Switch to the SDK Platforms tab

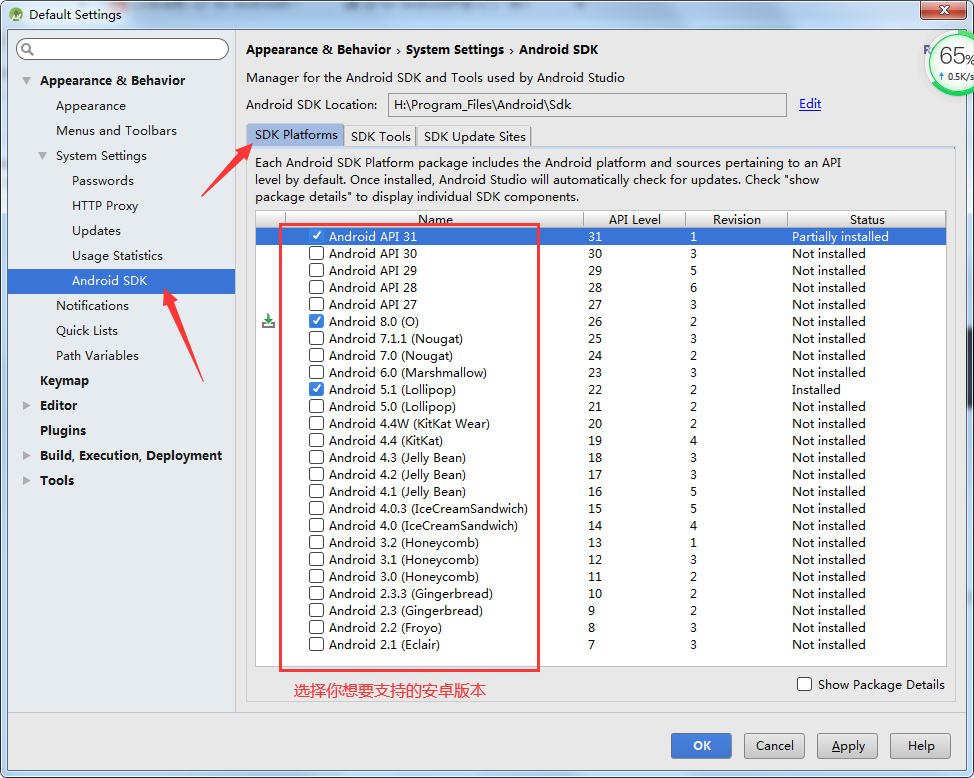296,135
